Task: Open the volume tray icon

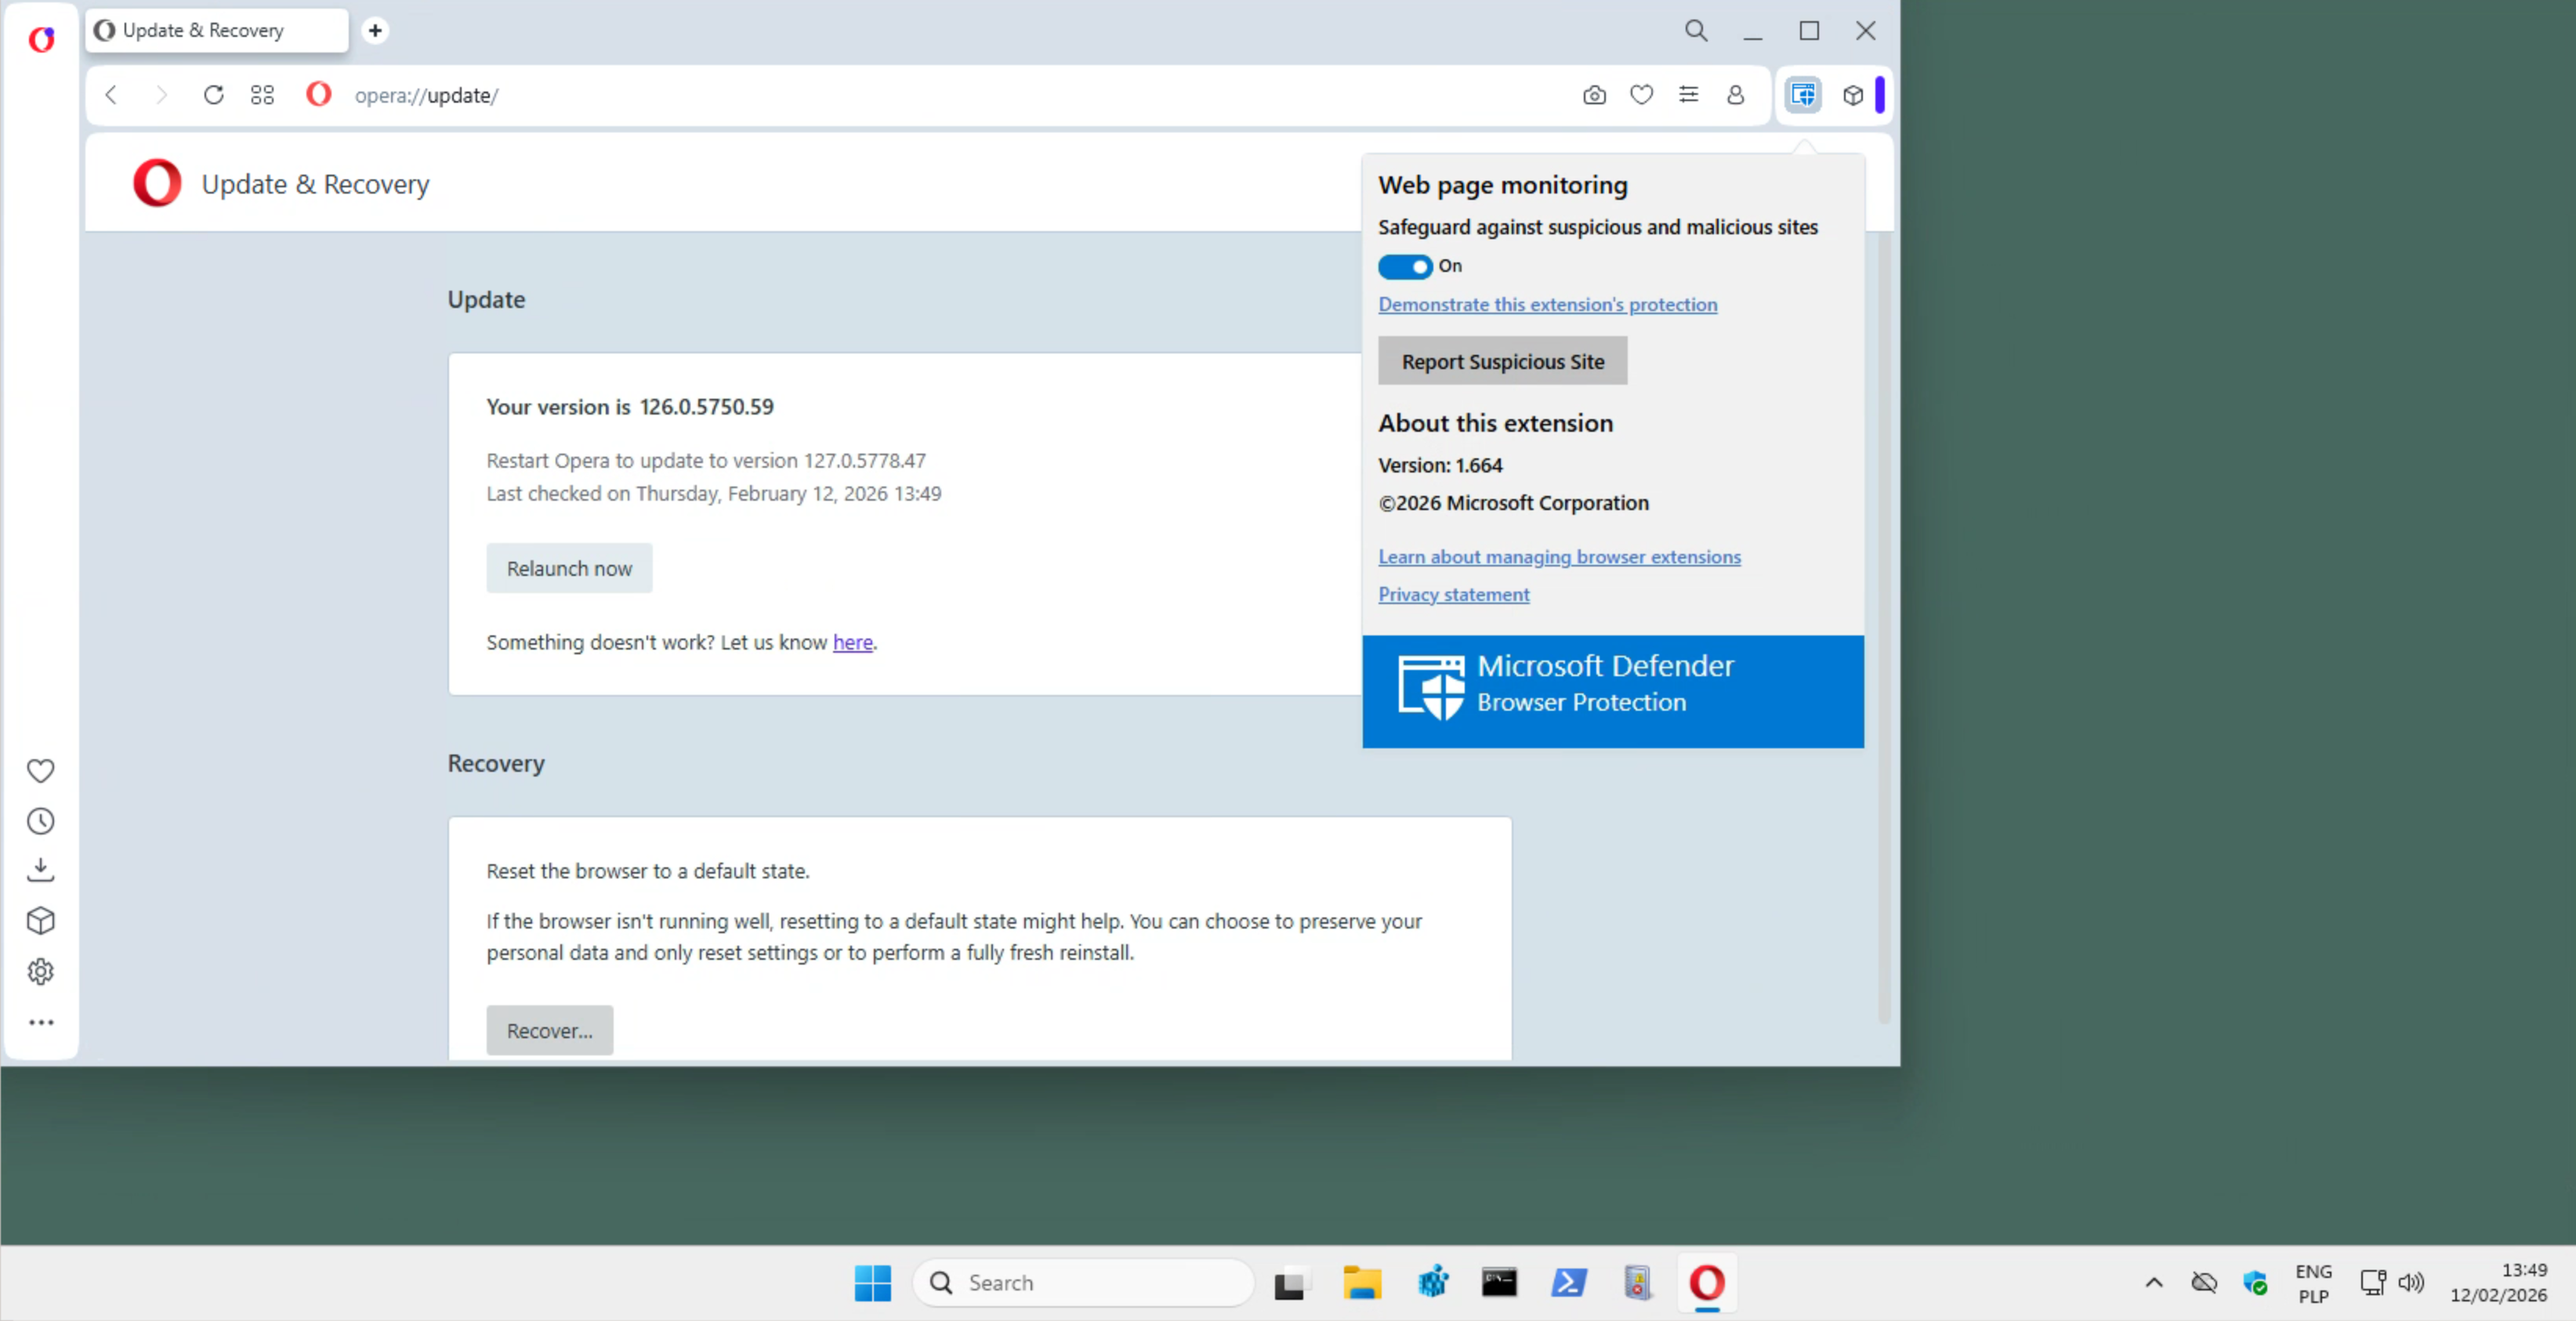Action: point(2411,1283)
